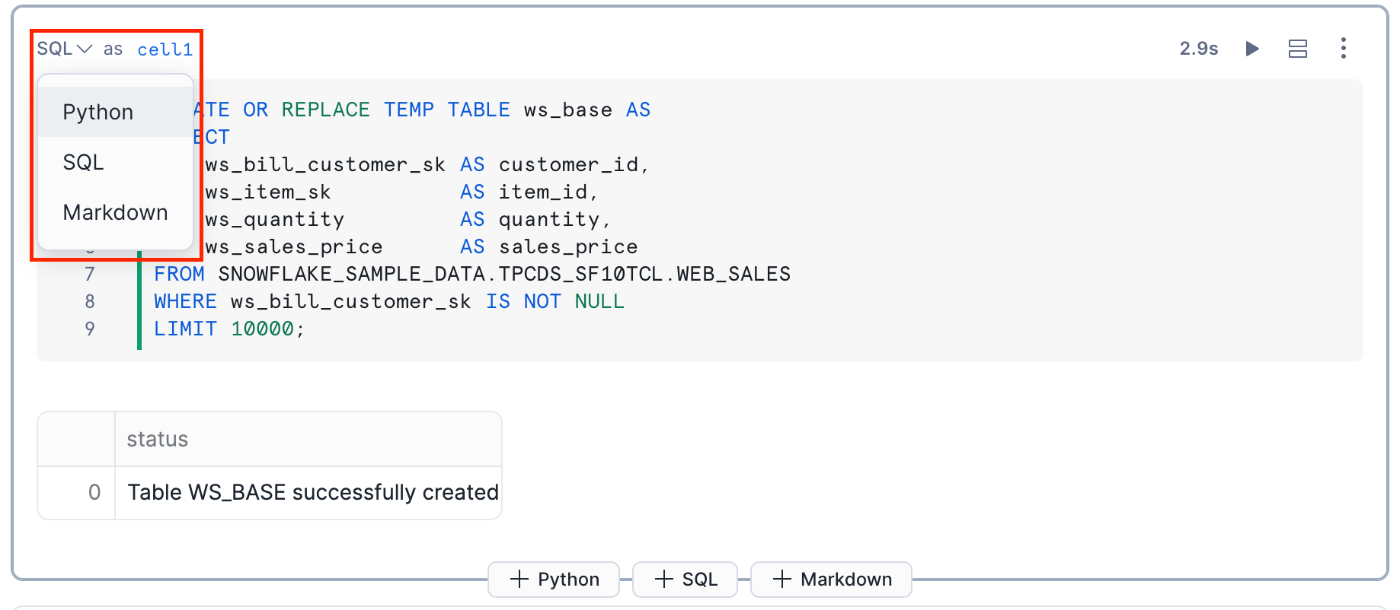Click the status column header
Viewport: 1400px width, 610px height.
157,439
